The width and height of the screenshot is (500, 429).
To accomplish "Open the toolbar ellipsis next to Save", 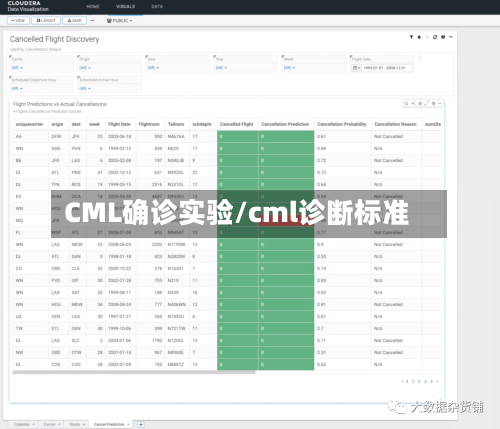I will 92,21.
